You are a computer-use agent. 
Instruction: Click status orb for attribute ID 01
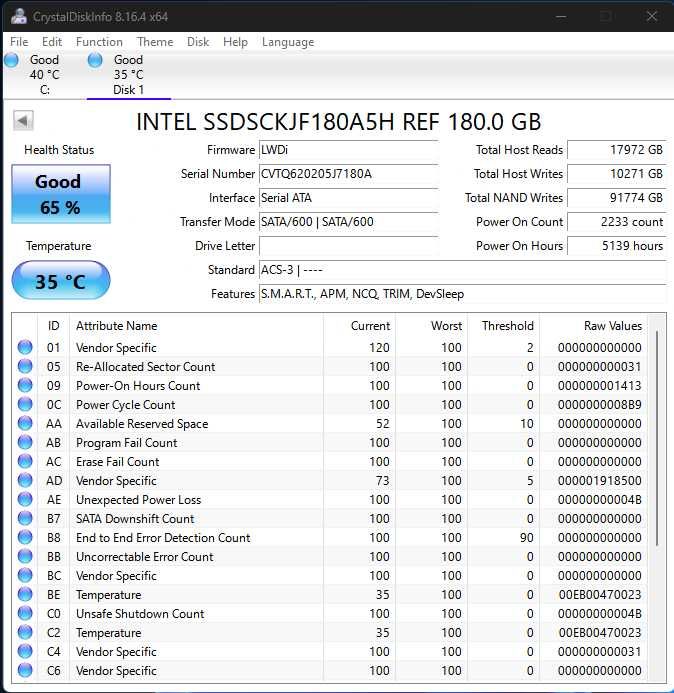click(25, 347)
